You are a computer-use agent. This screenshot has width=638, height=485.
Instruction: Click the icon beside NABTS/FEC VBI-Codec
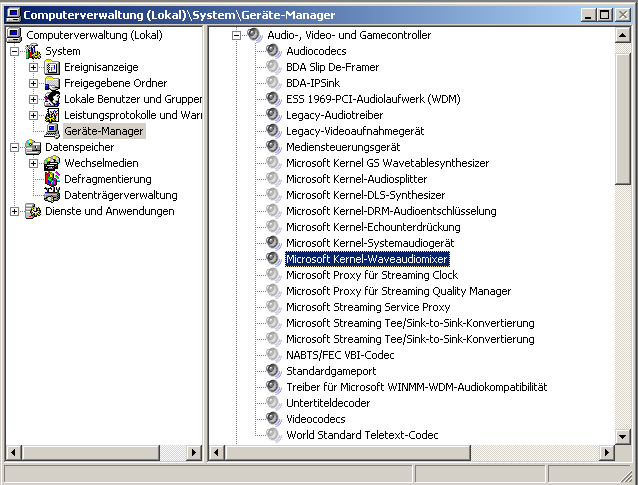coord(273,355)
